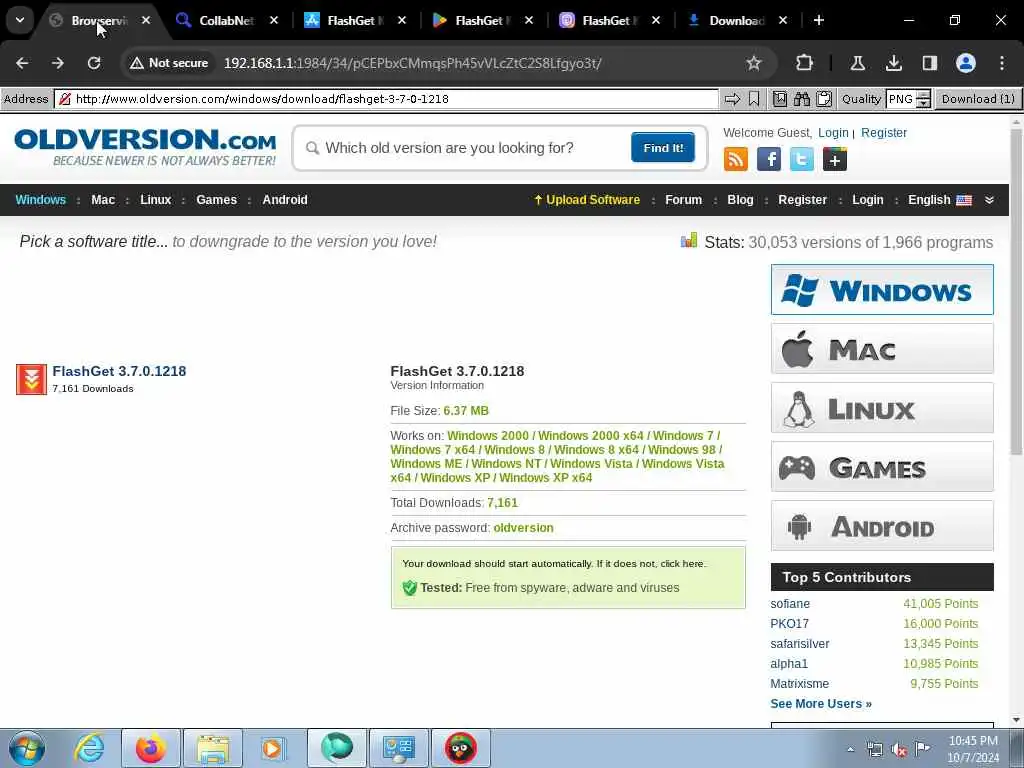Open Internet Explorer from the taskbar
1024x768 pixels.
tap(89, 748)
